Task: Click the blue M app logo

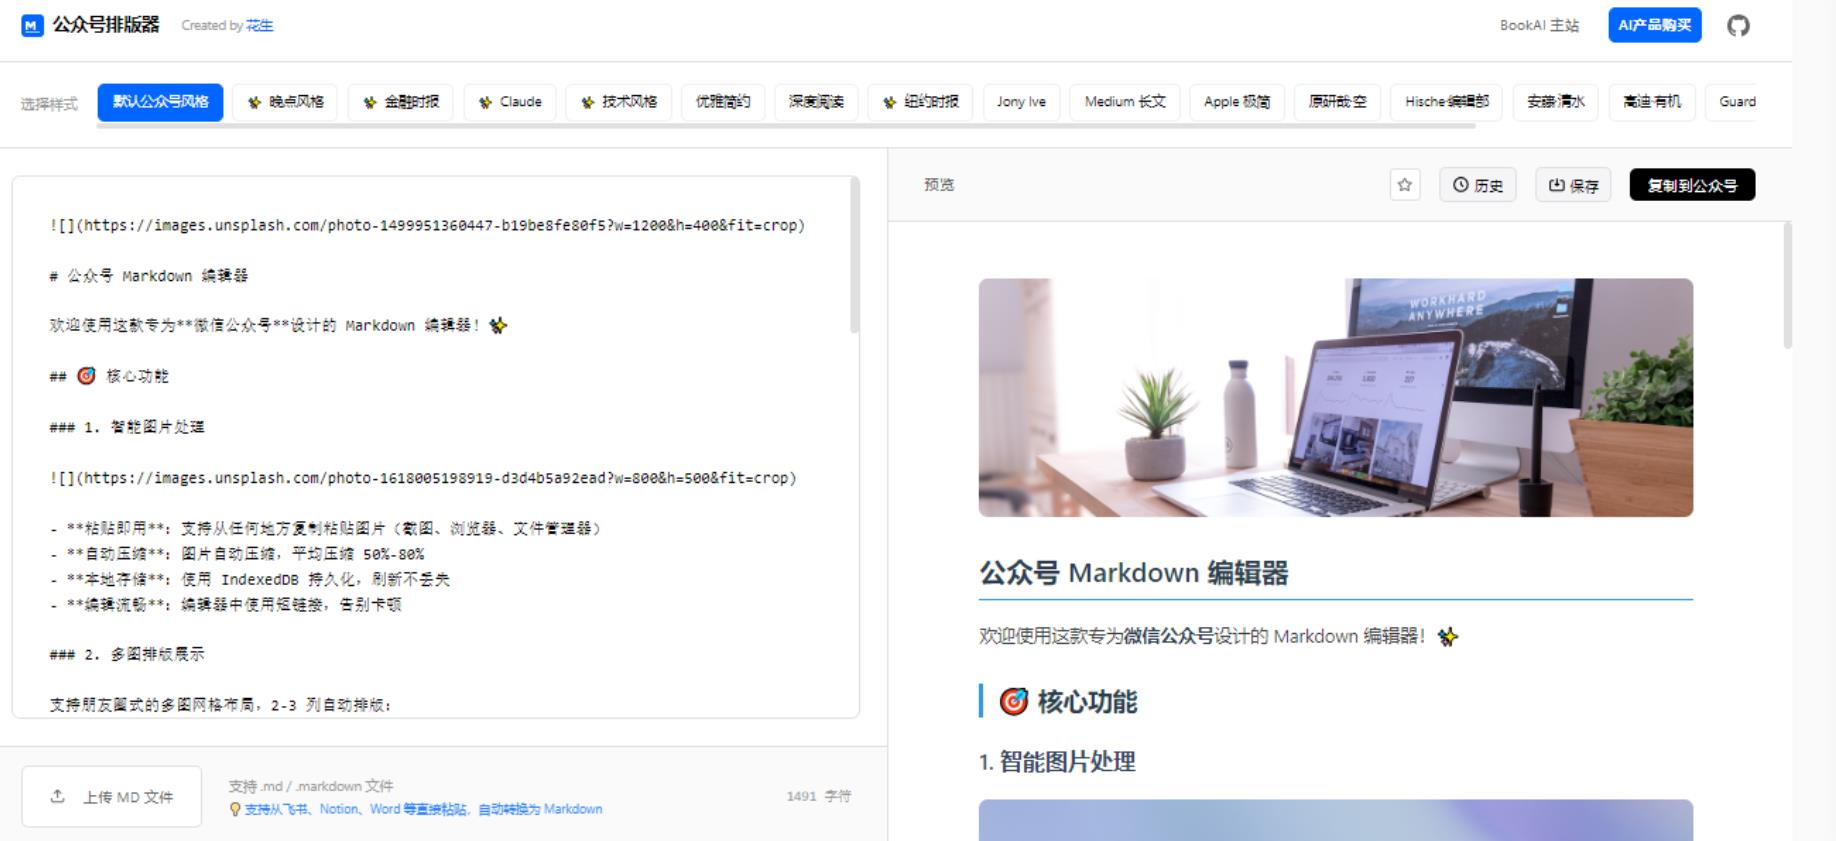Action: [x=32, y=26]
